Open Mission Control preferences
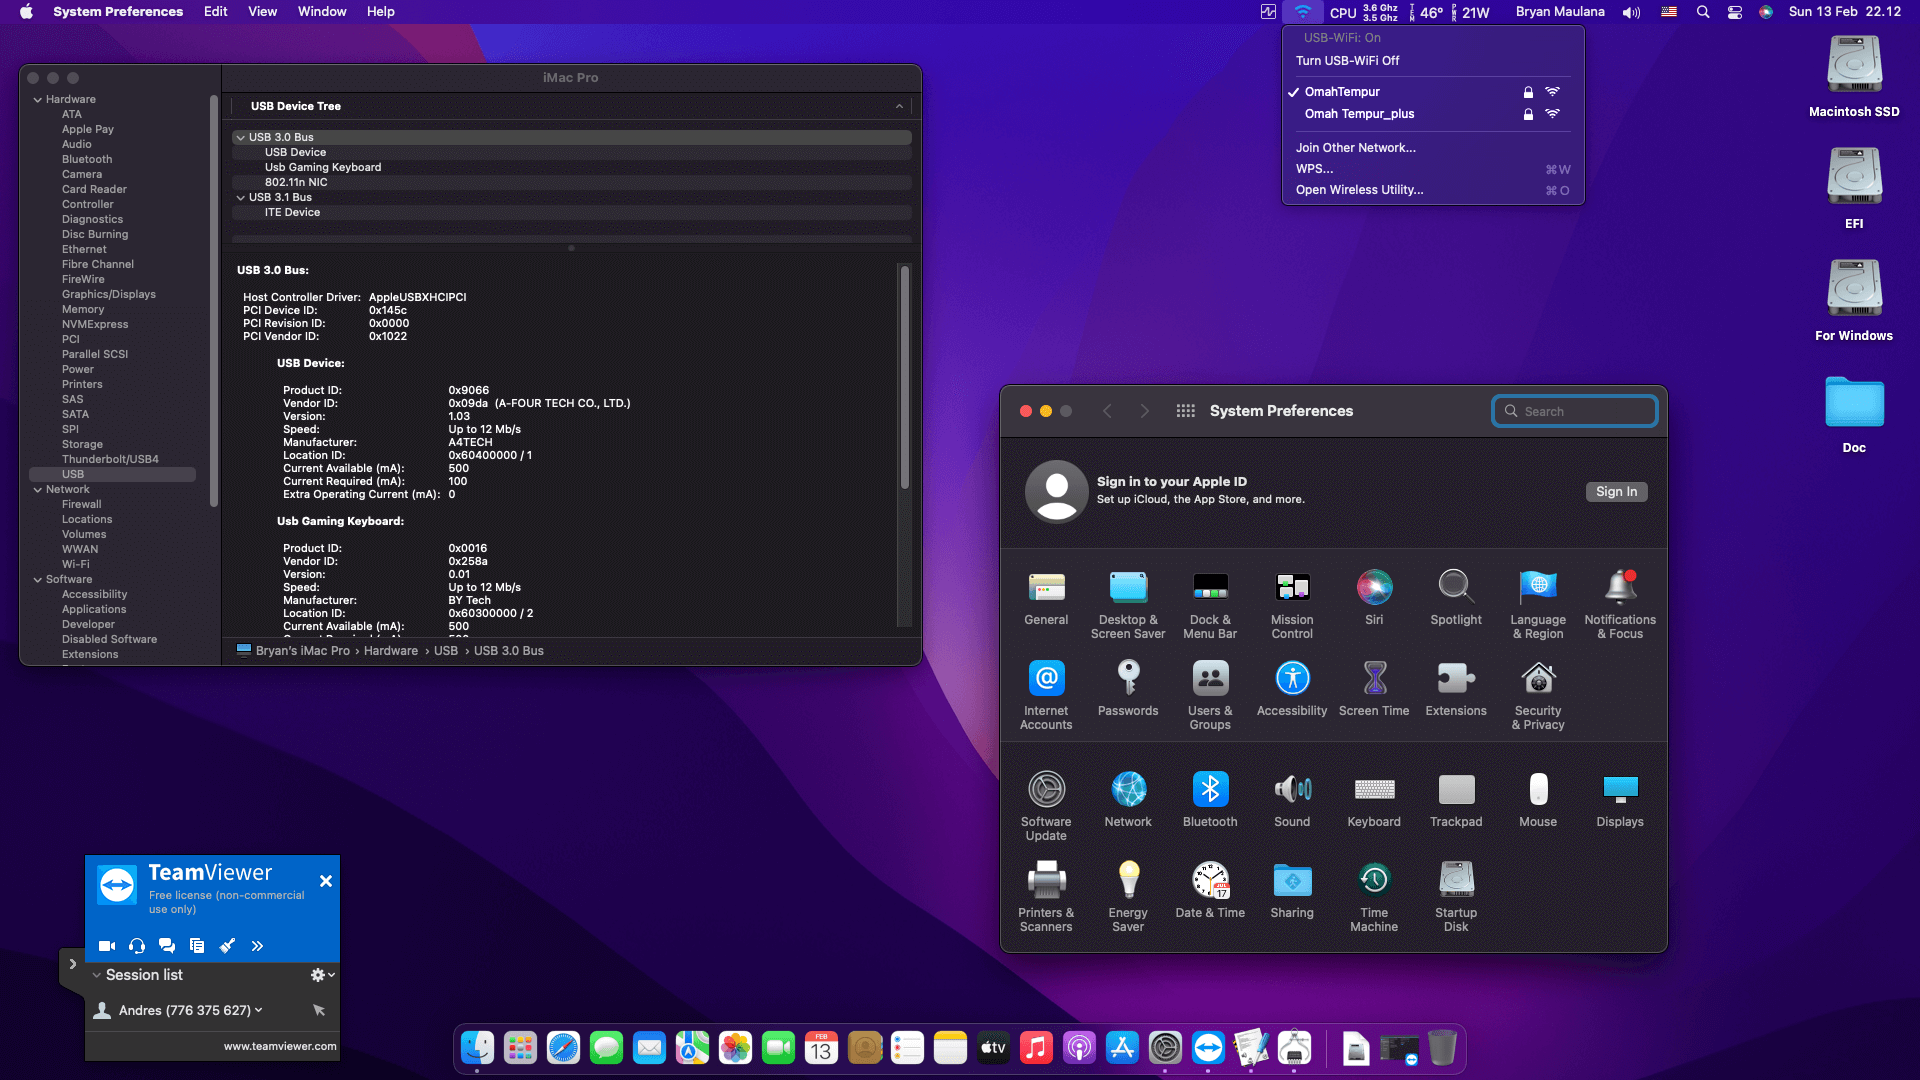This screenshot has width=1920, height=1080. pos(1292,604)
